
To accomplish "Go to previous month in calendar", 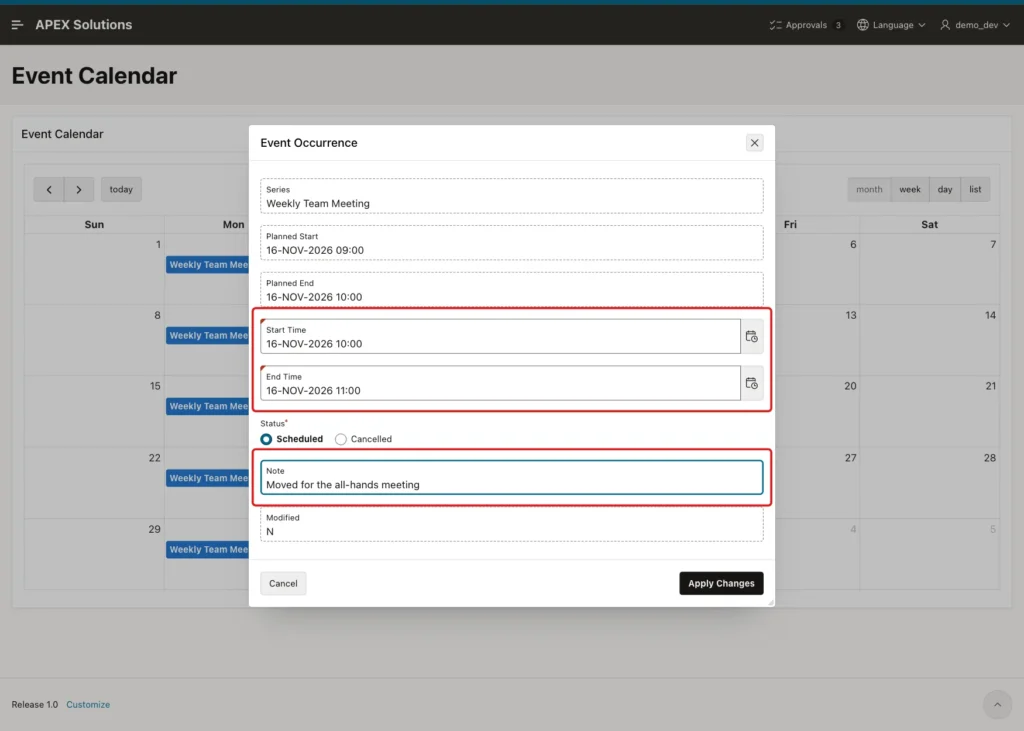I will click(x=49, y=189).
